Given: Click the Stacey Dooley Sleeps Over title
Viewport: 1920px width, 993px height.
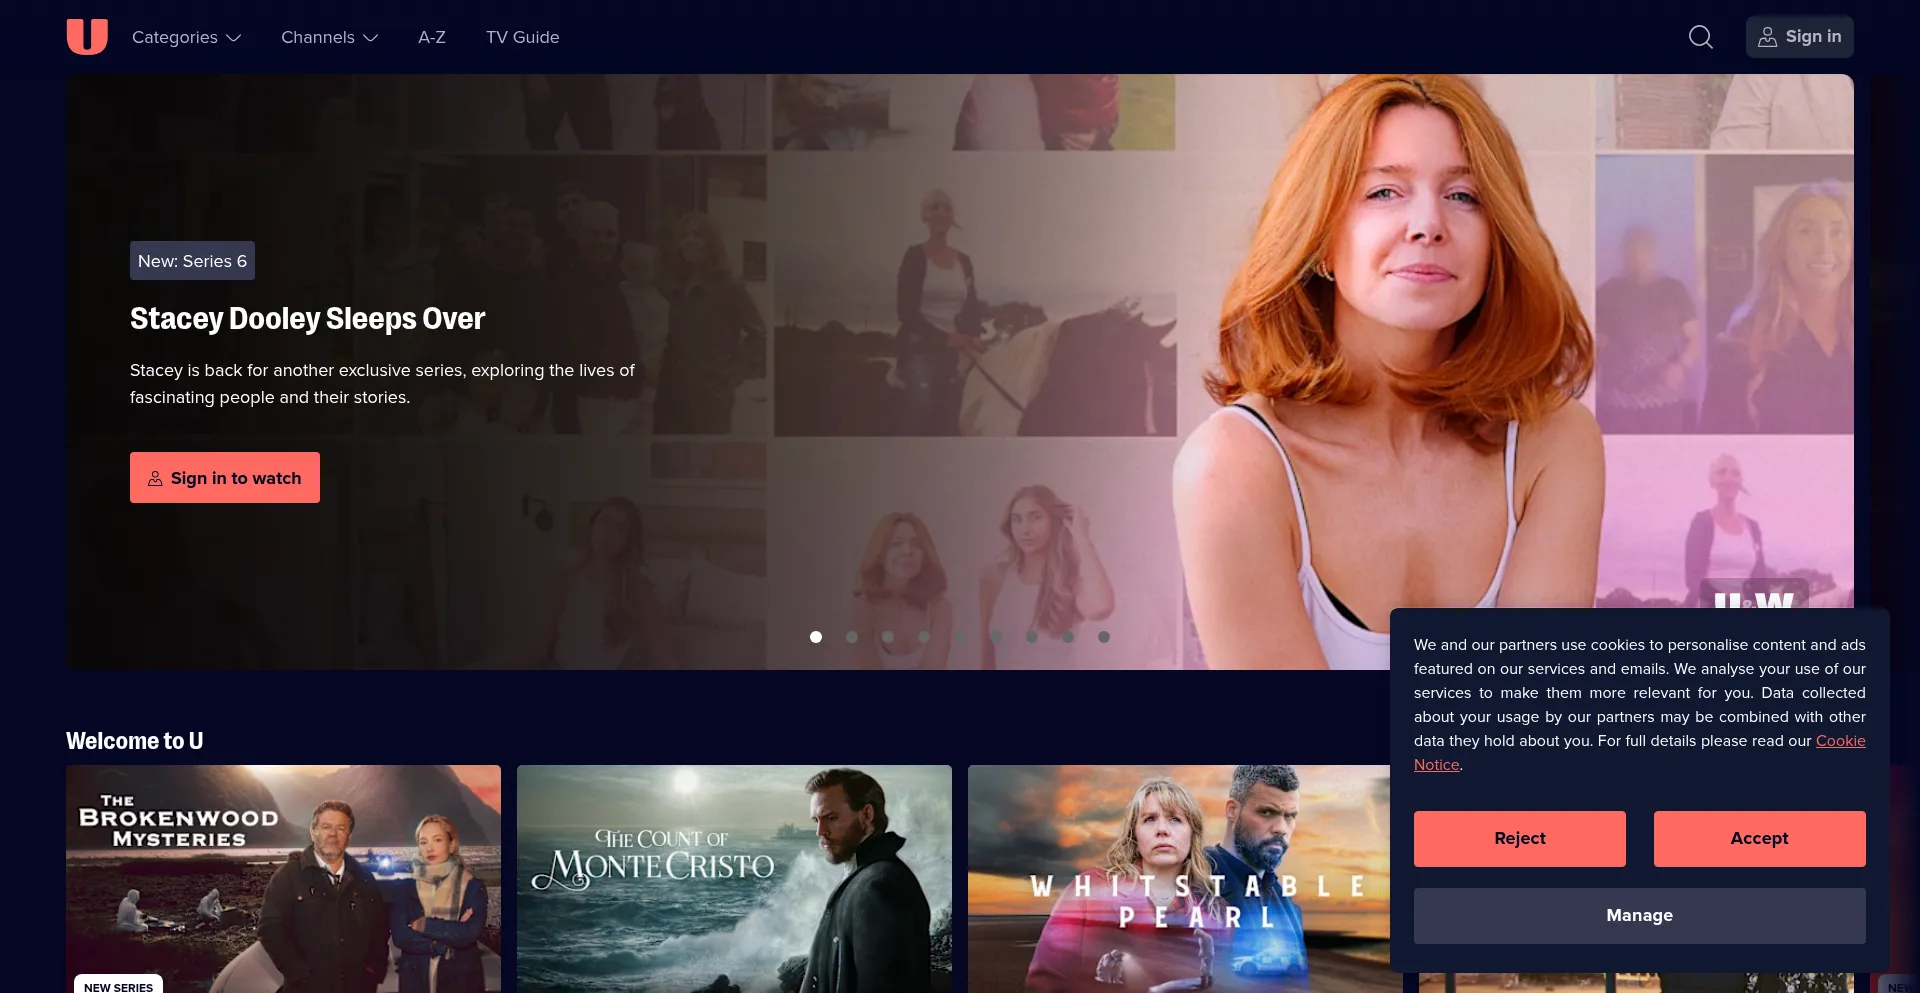Looking at the screenshot, I should [x=307, y=318].
